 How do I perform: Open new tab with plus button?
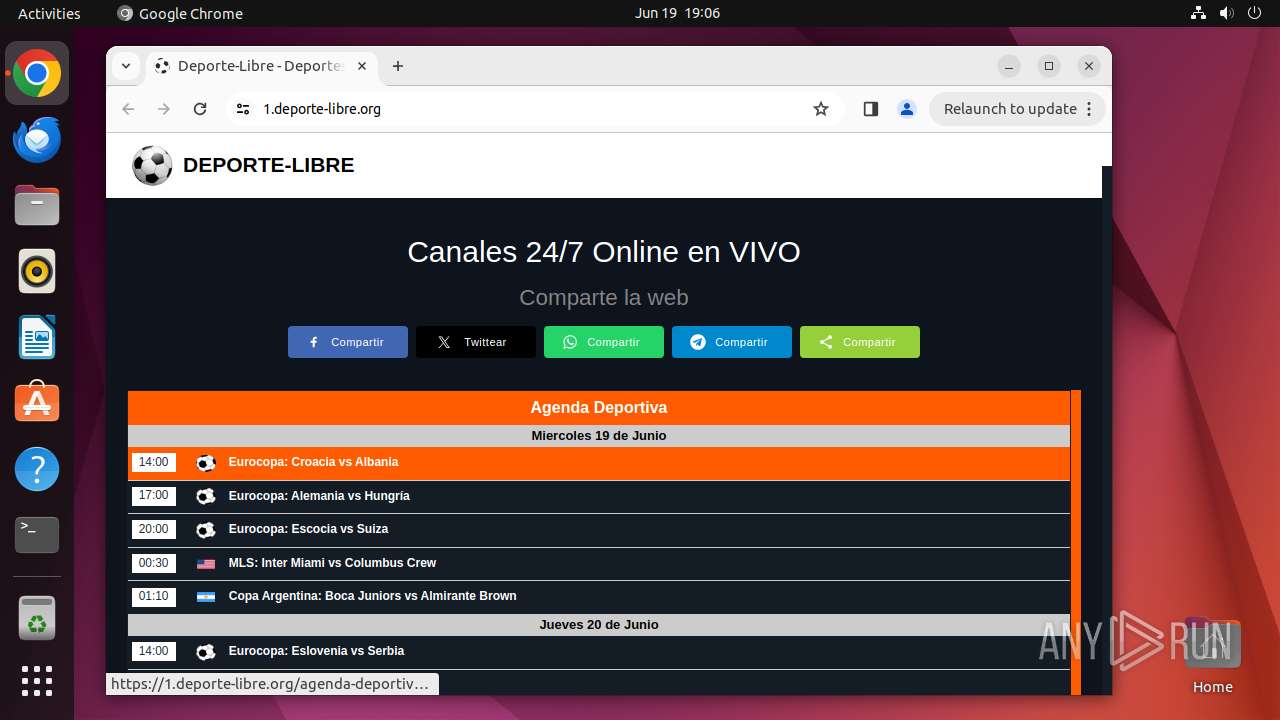(x=398, y=66)
